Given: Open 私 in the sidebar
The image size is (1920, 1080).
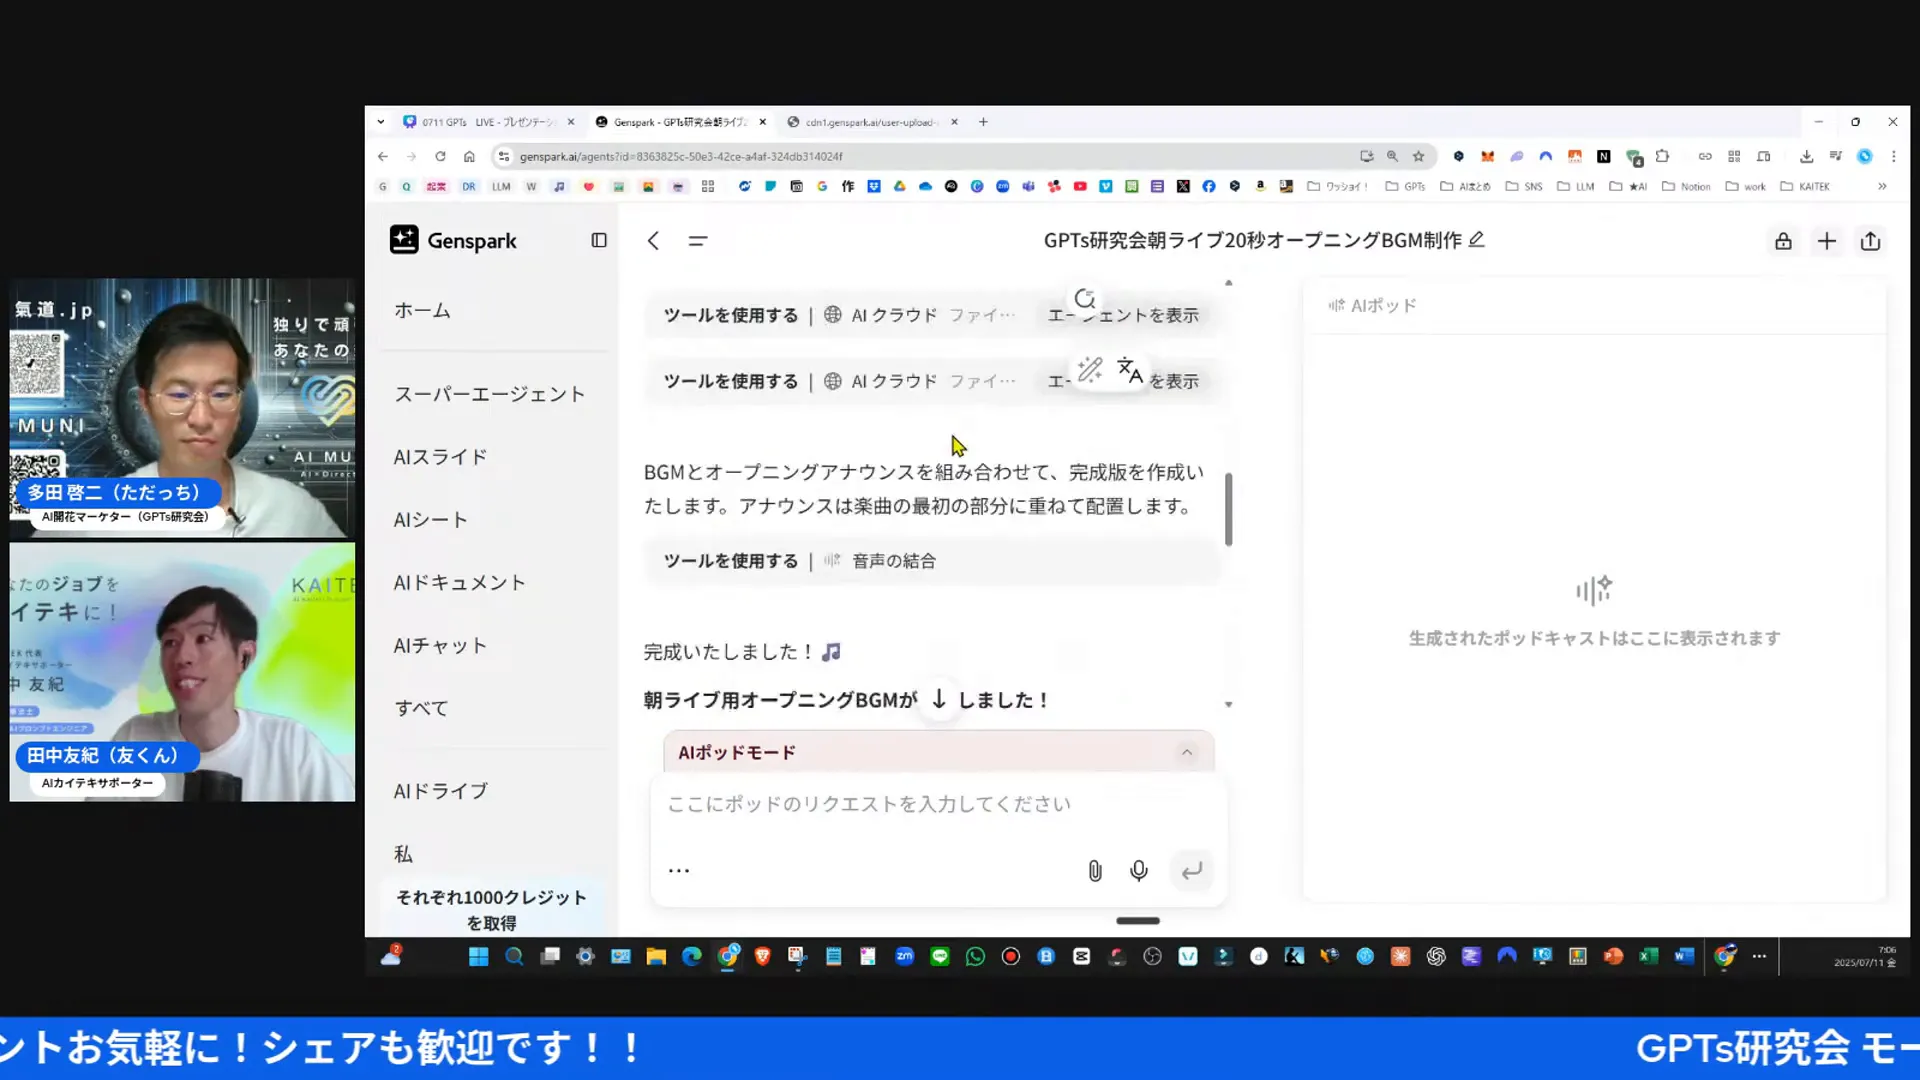Looking at the screenshot, I should (403, 854).
